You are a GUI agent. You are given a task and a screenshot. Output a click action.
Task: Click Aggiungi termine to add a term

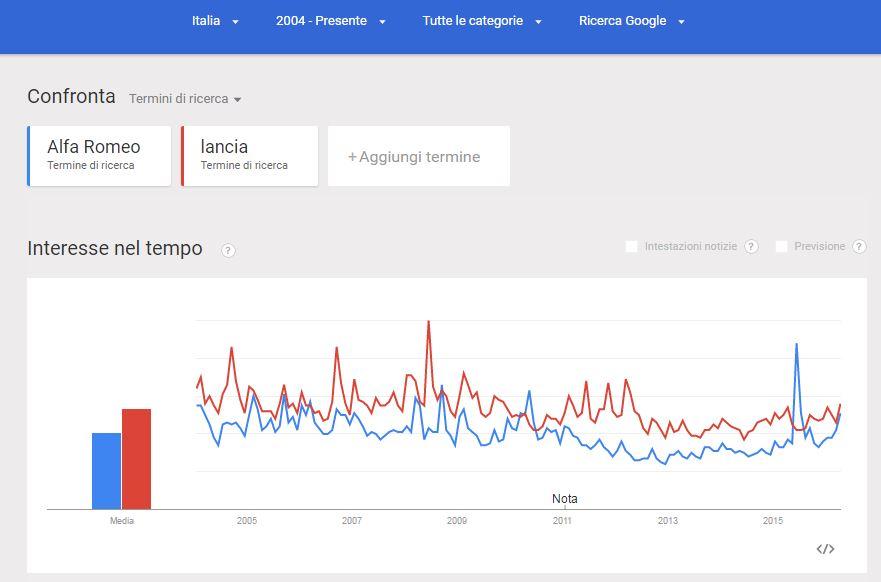point(419,156)
